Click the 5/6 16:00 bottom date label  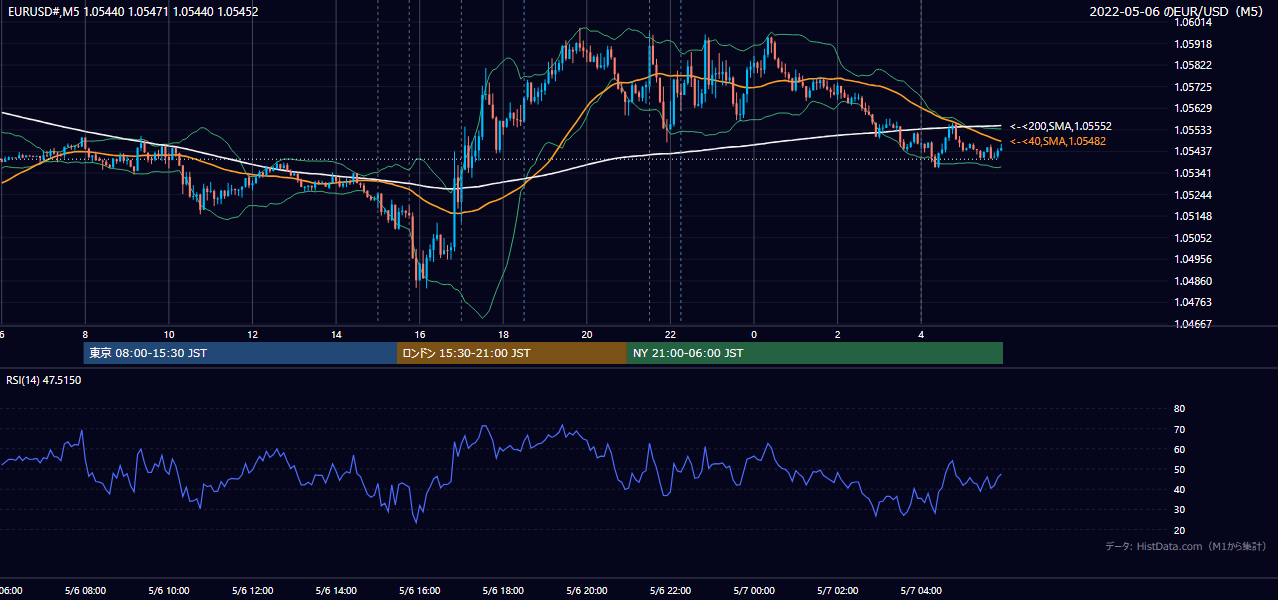(420, 591)
